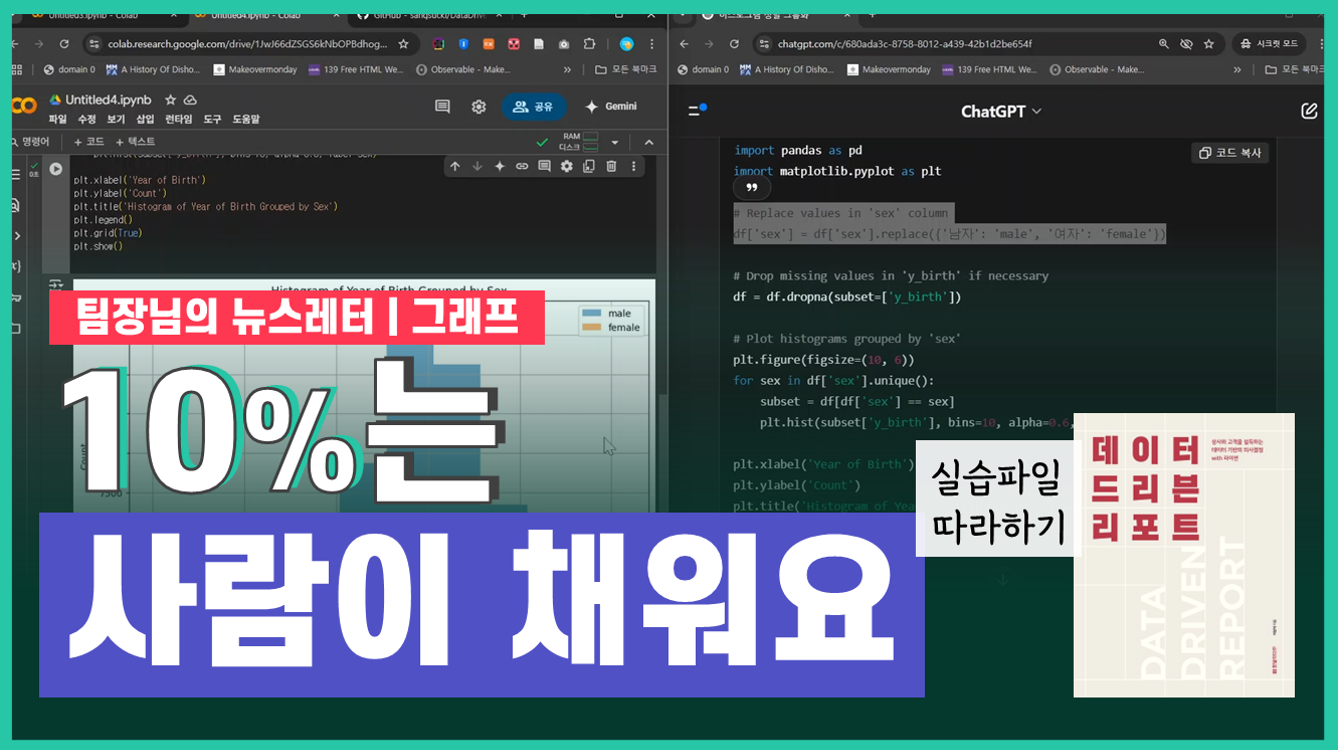Reload the ChatGPT browser page
The image size is (1338, 750).
734,44
